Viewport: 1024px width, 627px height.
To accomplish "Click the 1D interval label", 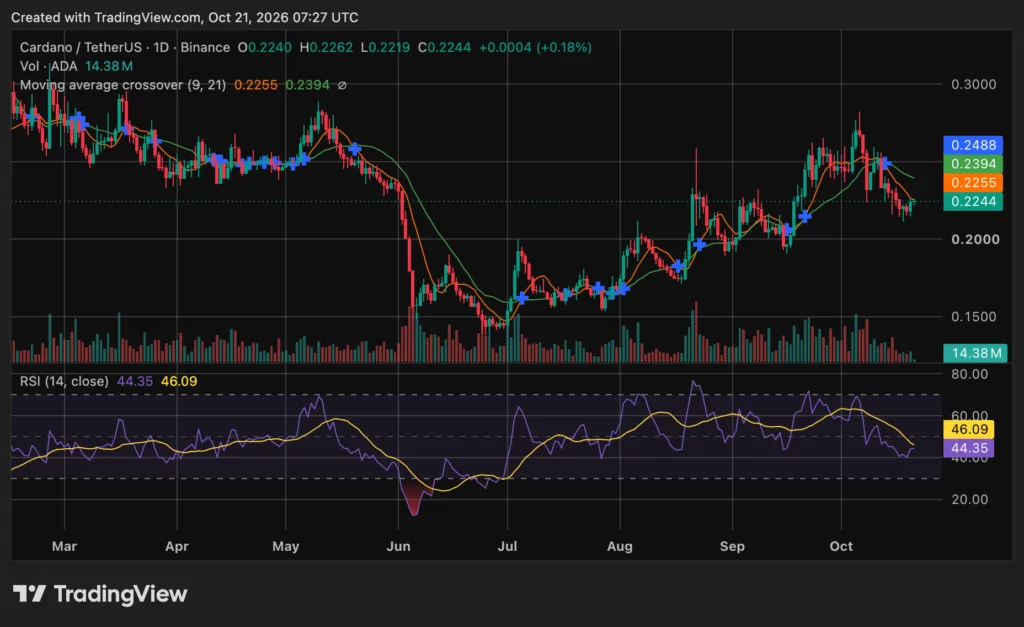I will pos(161,47).
